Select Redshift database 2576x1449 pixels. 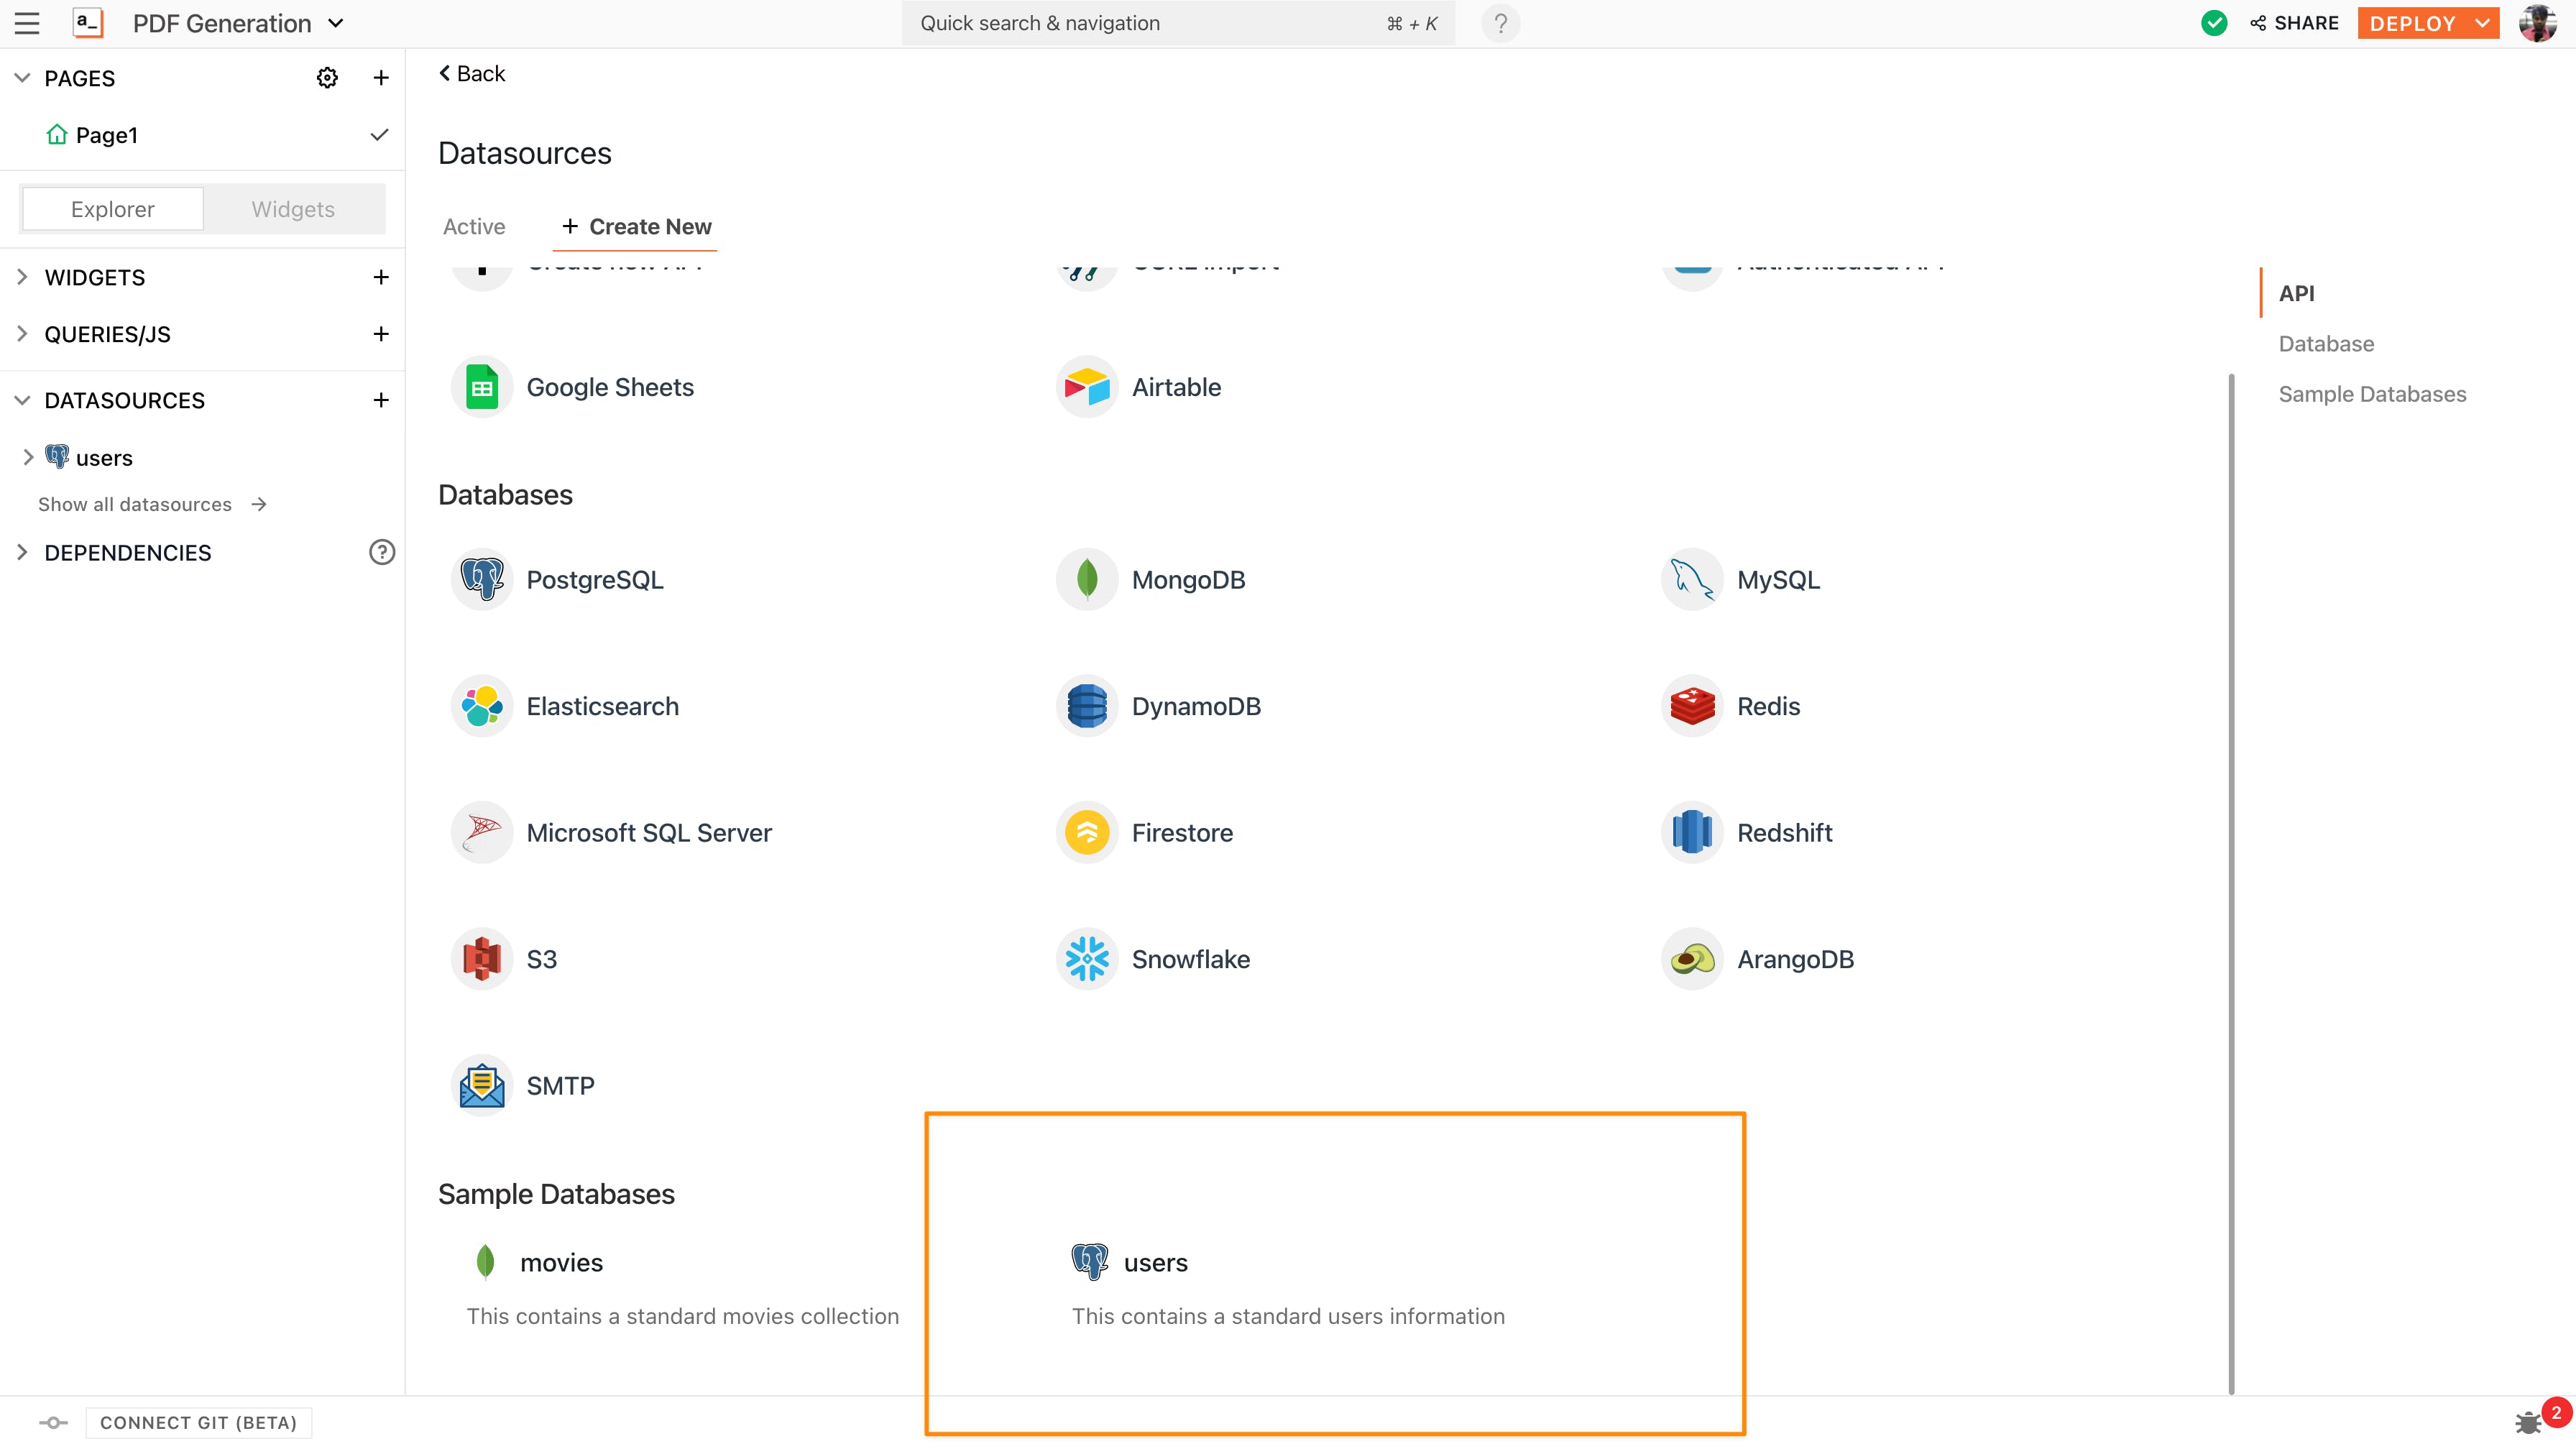pos(1748,833)
